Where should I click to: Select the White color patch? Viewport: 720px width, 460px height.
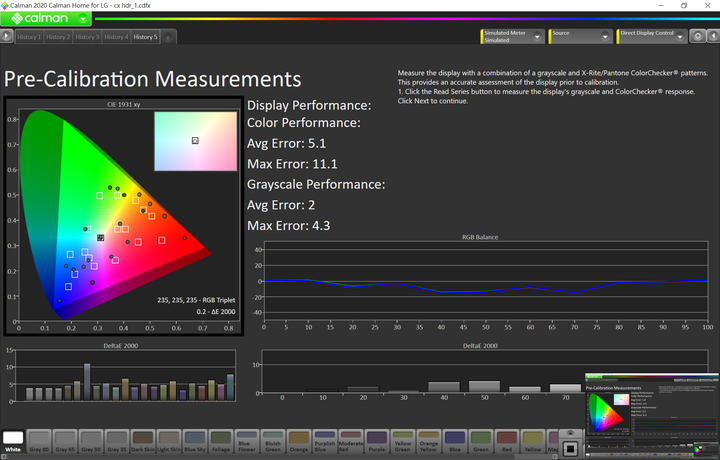pyautogui.click(x=13, y=442)
